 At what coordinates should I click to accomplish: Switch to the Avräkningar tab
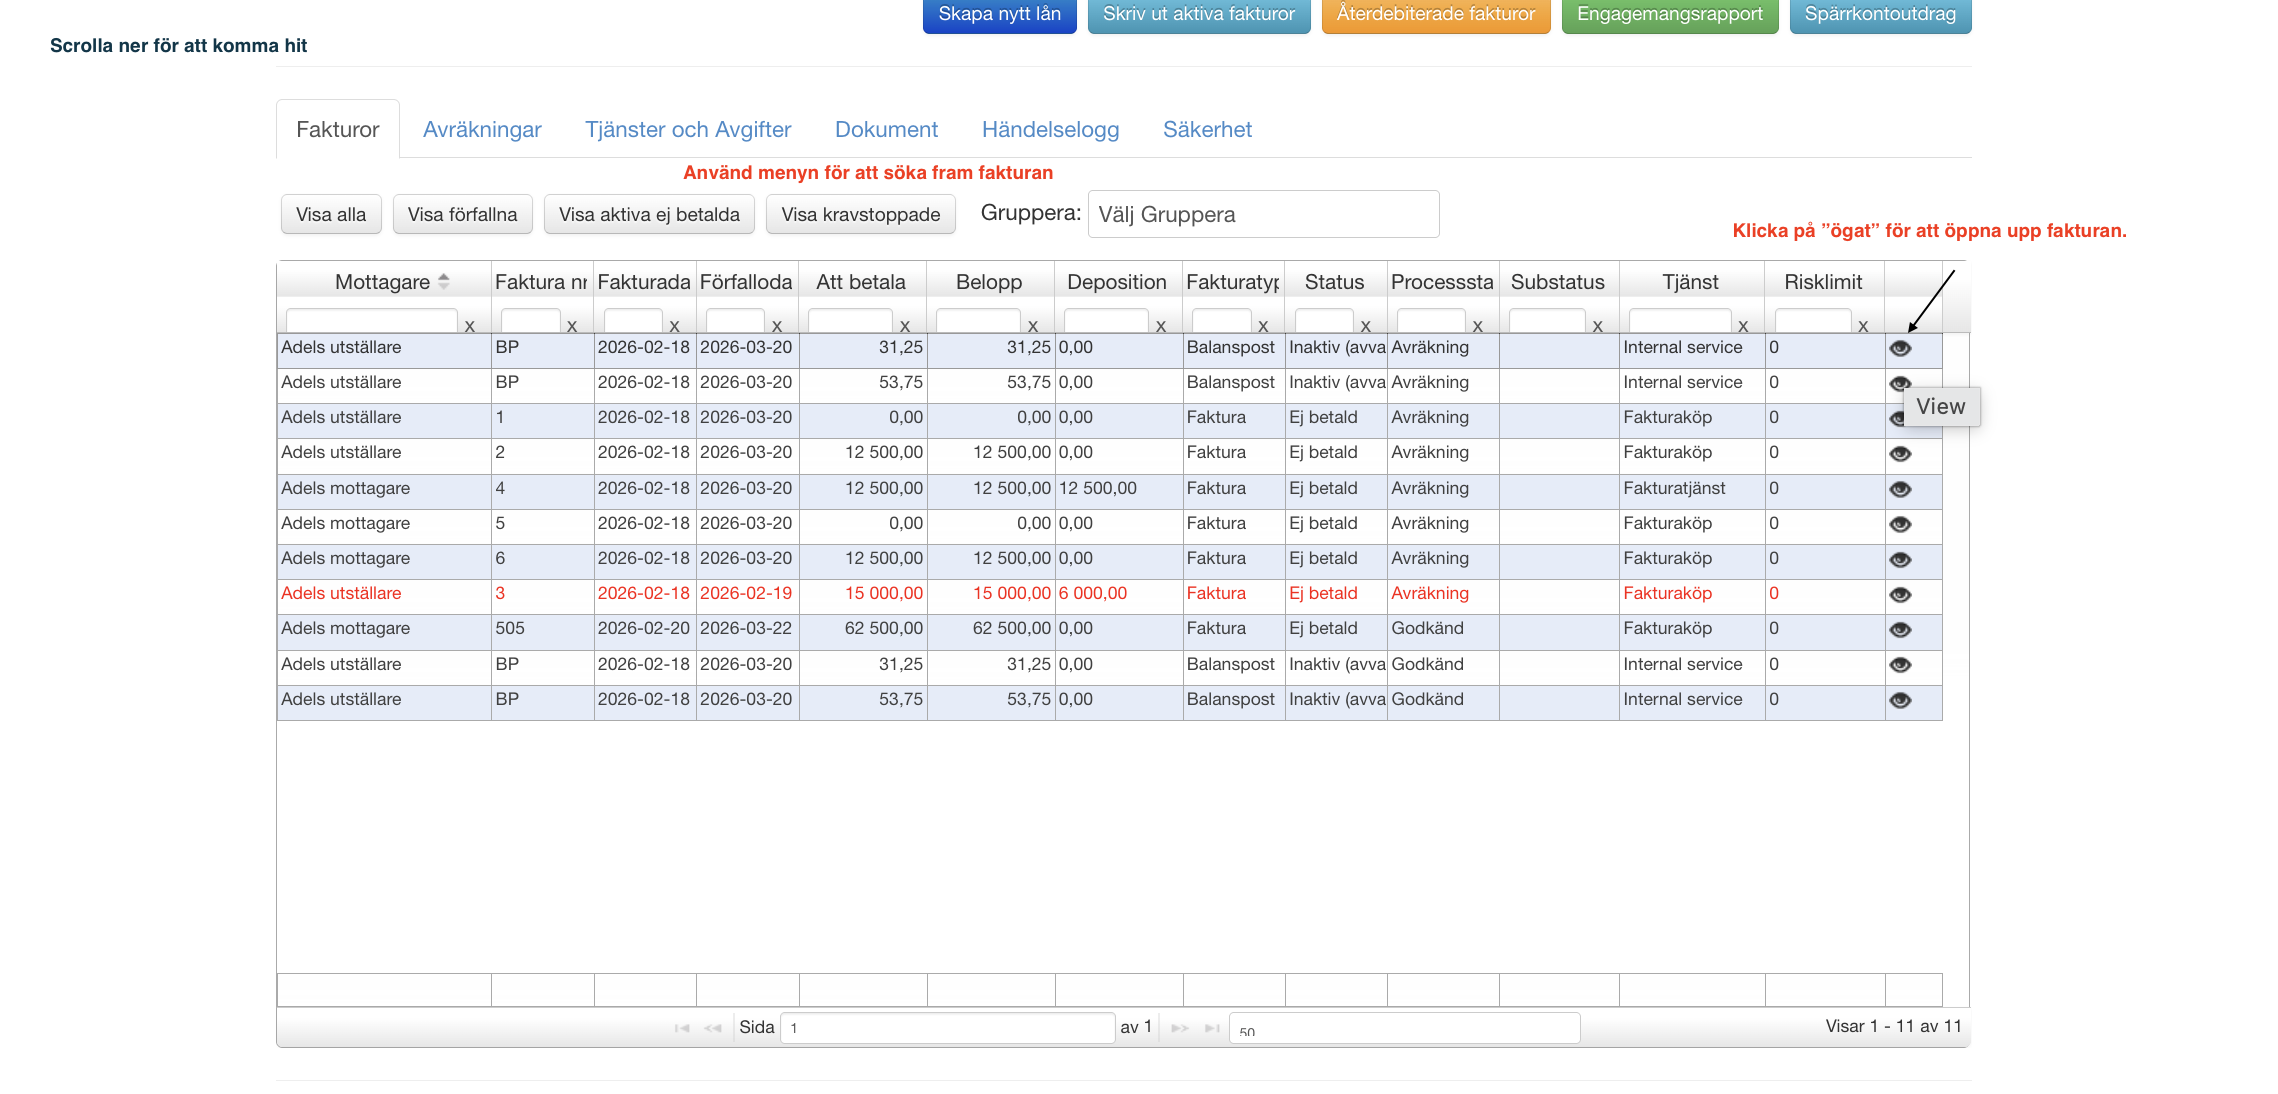(x=482, y=130)
